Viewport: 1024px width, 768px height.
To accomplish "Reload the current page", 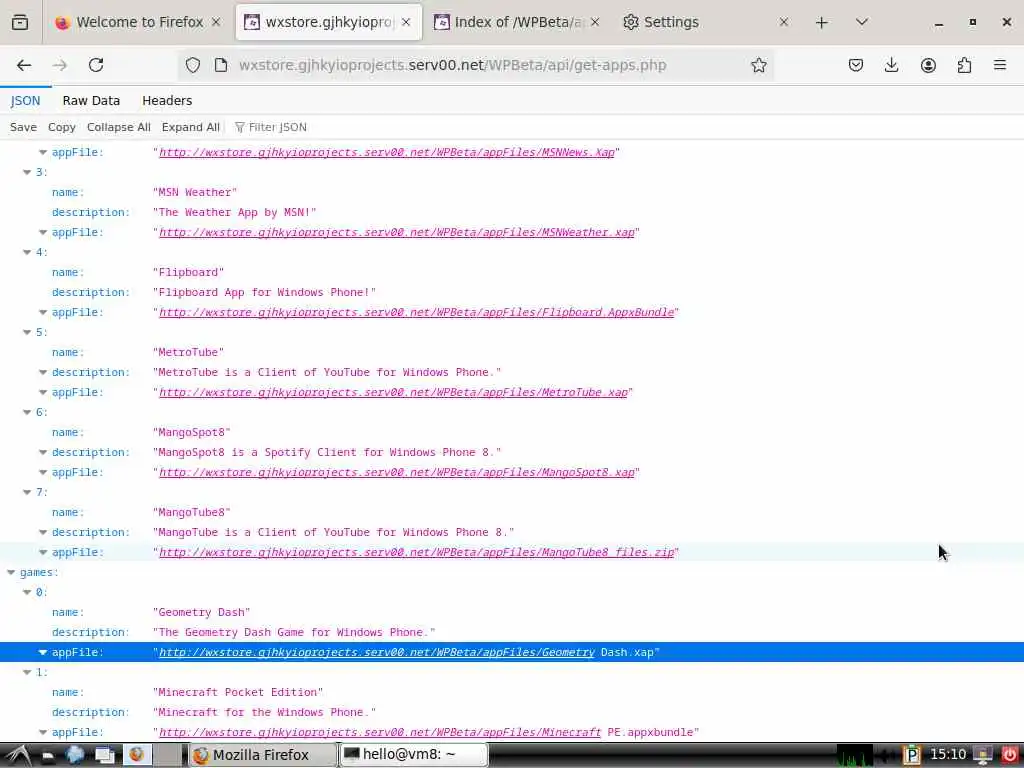I will 96,65.
